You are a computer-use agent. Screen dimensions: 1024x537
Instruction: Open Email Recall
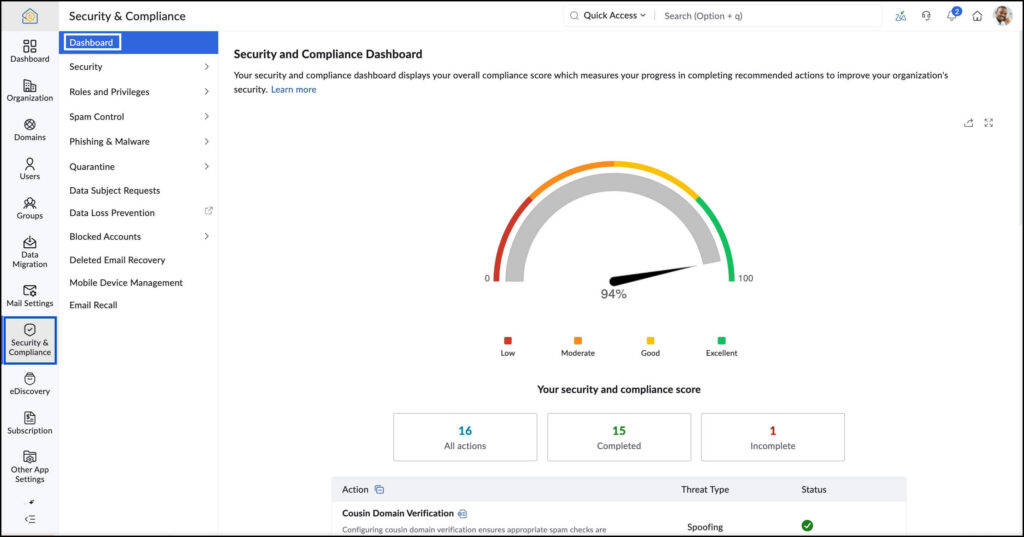93,304
